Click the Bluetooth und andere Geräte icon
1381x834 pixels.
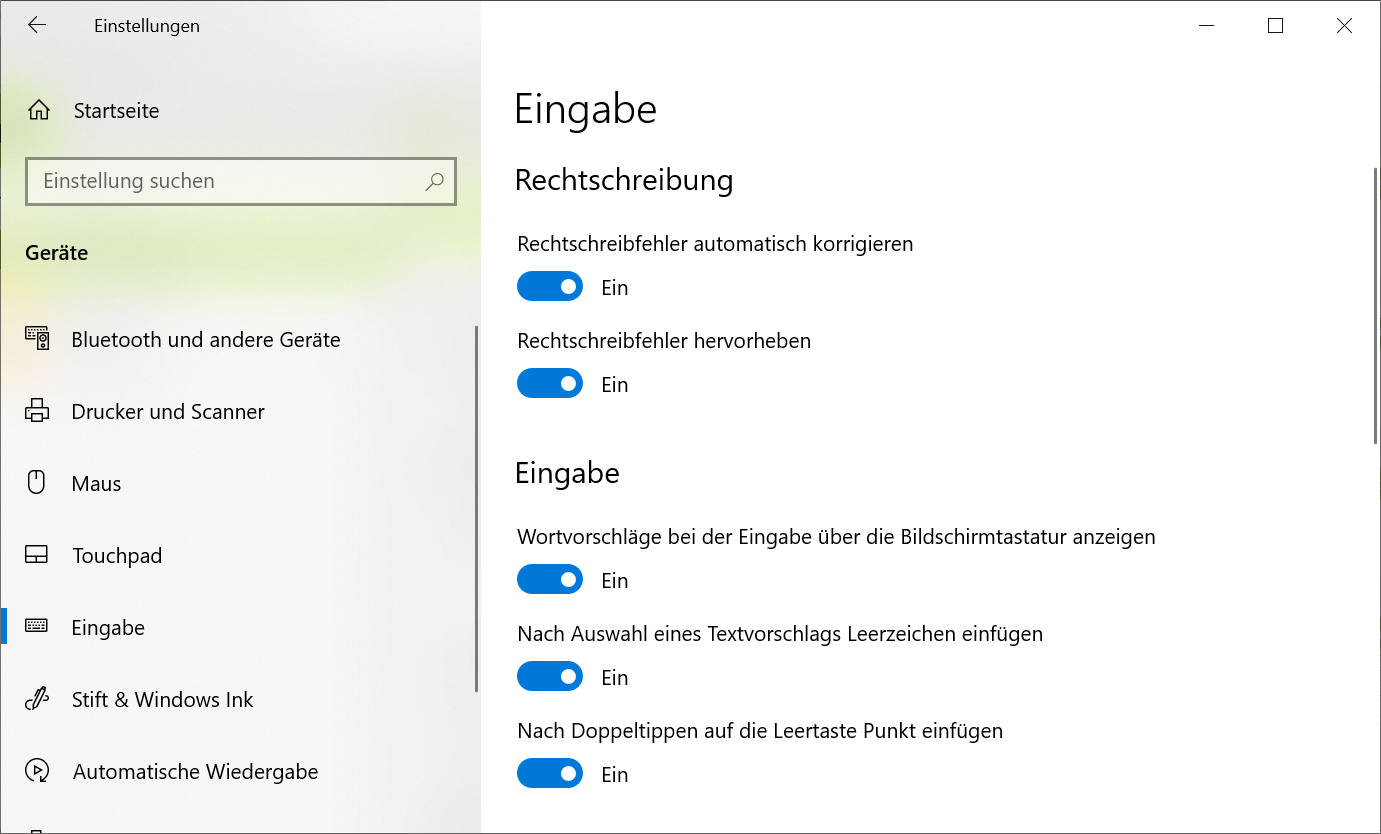[x=37, y=340]
